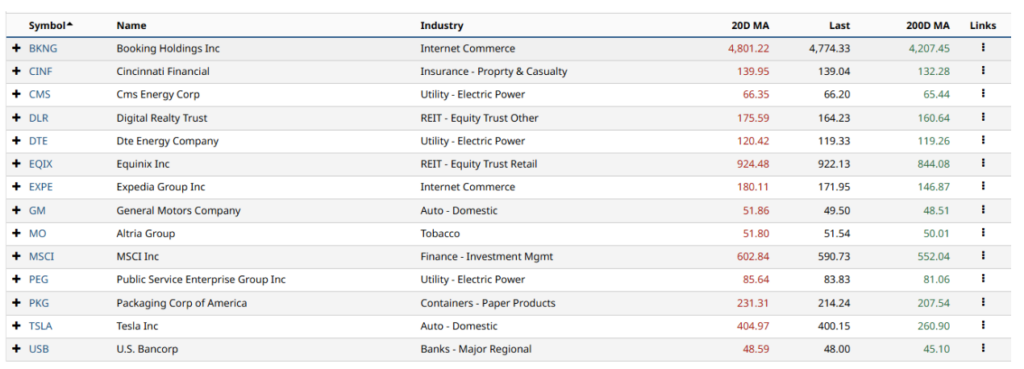Expand the EXPE row details

(x=16, y=187)
